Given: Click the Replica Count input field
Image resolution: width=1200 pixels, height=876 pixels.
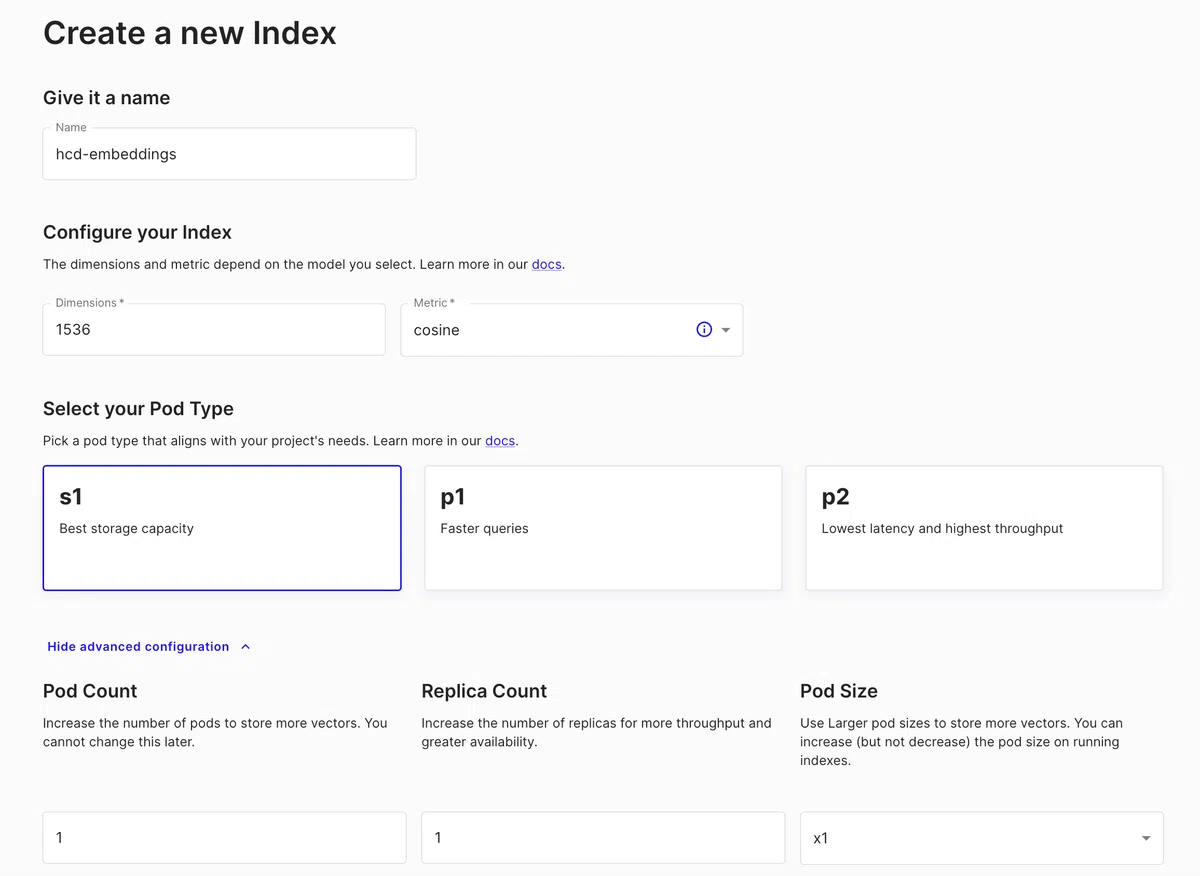Looking at the screenshot, I should [603, 838].
